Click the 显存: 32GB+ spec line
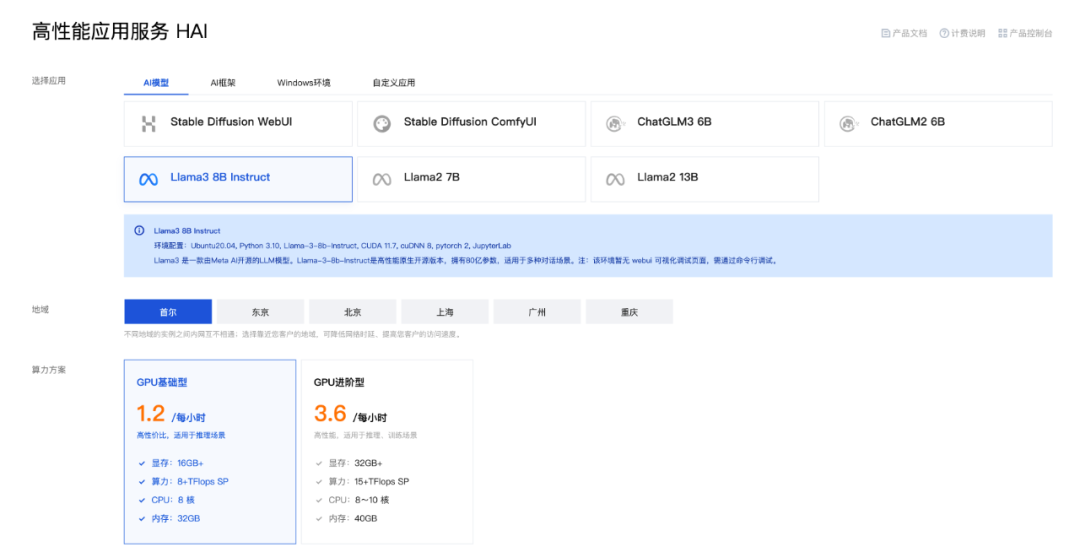Image resolution: width=1080 pixels, height=558 pixels. tap(349, 464)
